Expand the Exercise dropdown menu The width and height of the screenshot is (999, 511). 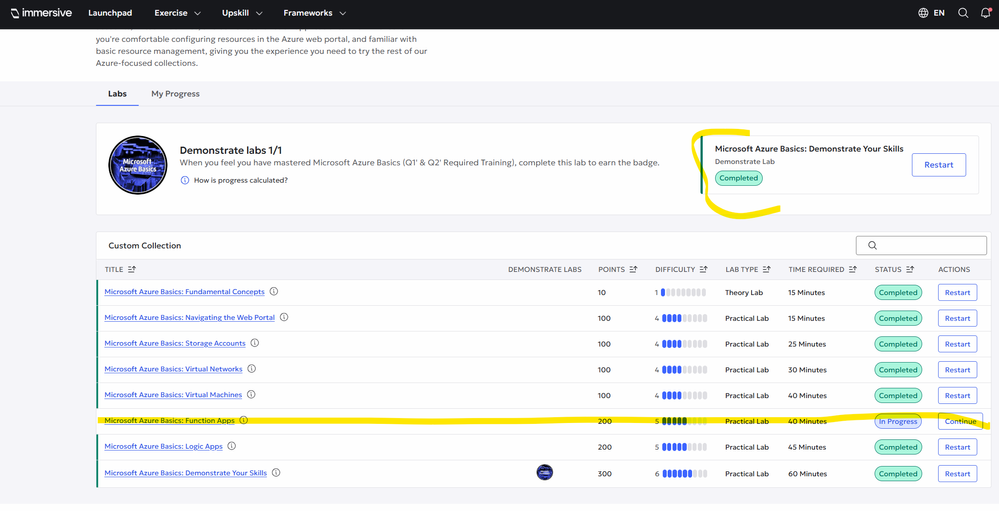[177, 13]
